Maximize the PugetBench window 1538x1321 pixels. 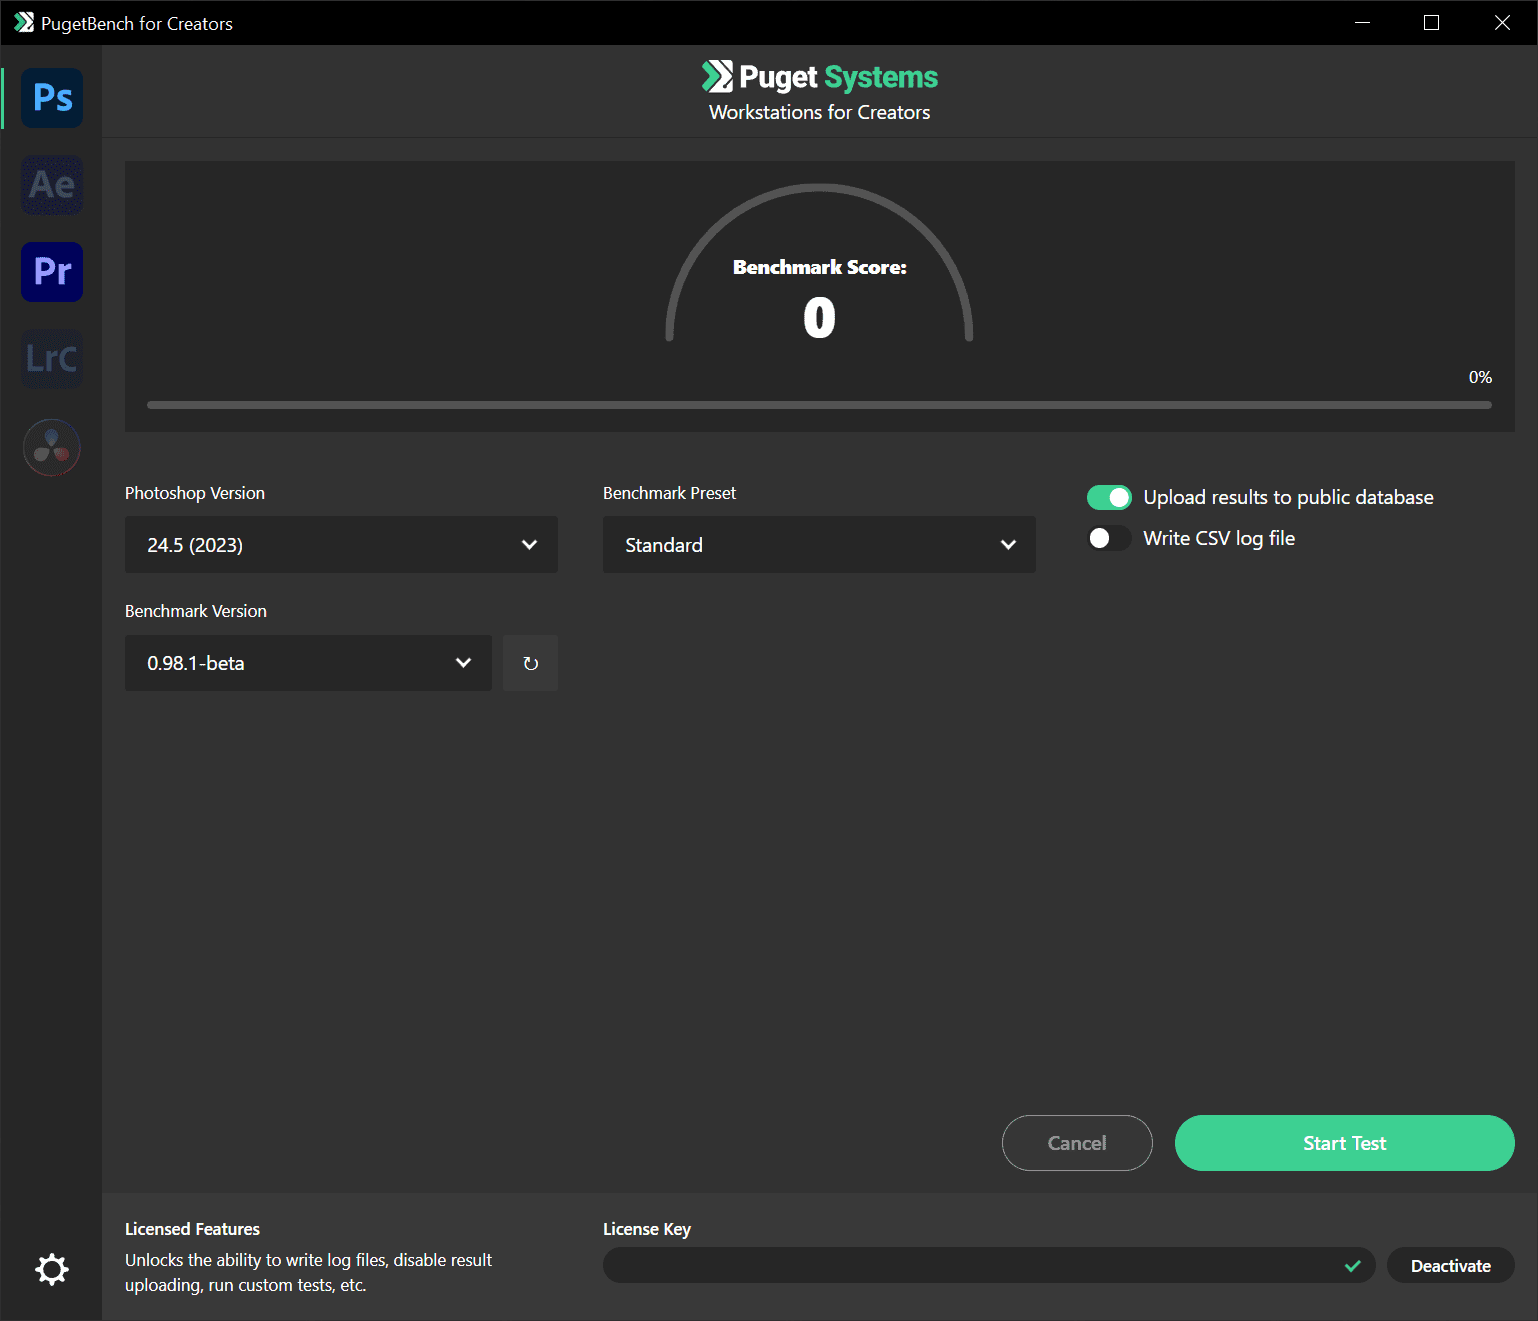(x=1431, y=23)
